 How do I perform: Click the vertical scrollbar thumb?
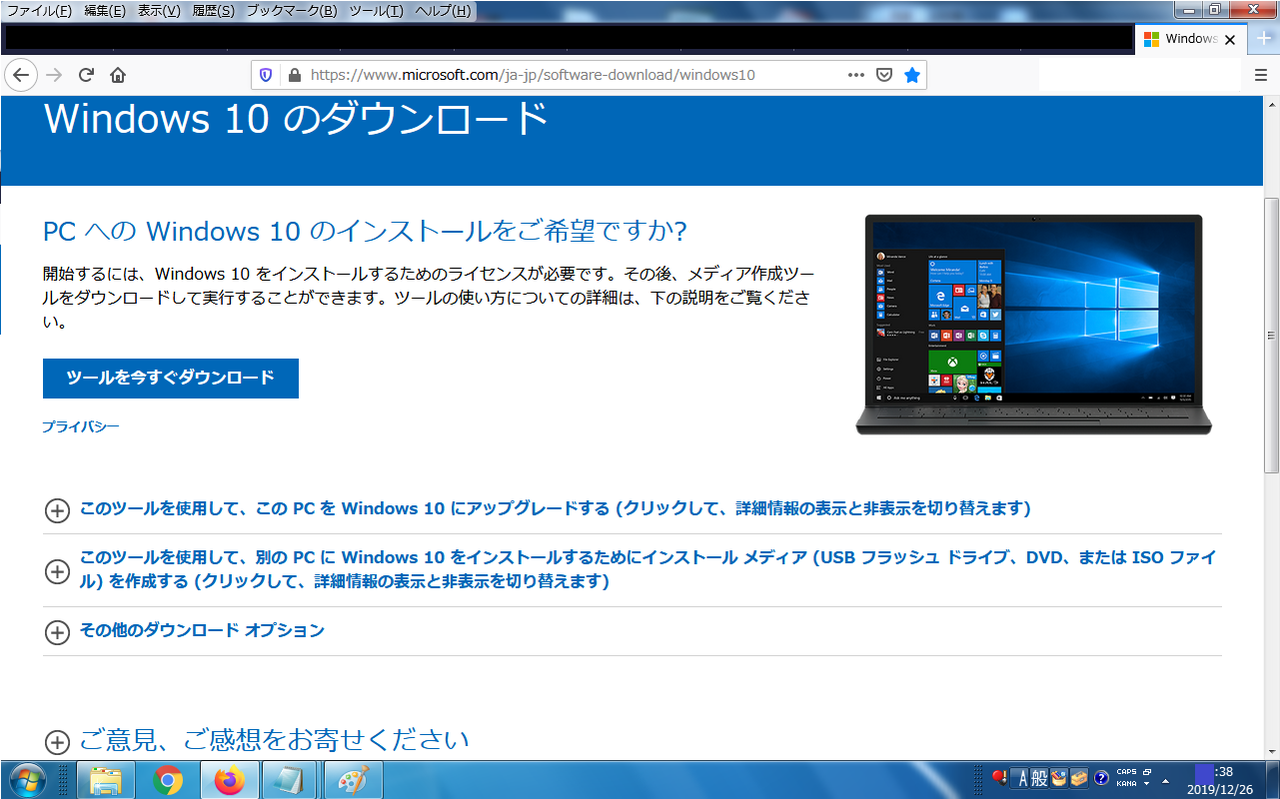1271,335
